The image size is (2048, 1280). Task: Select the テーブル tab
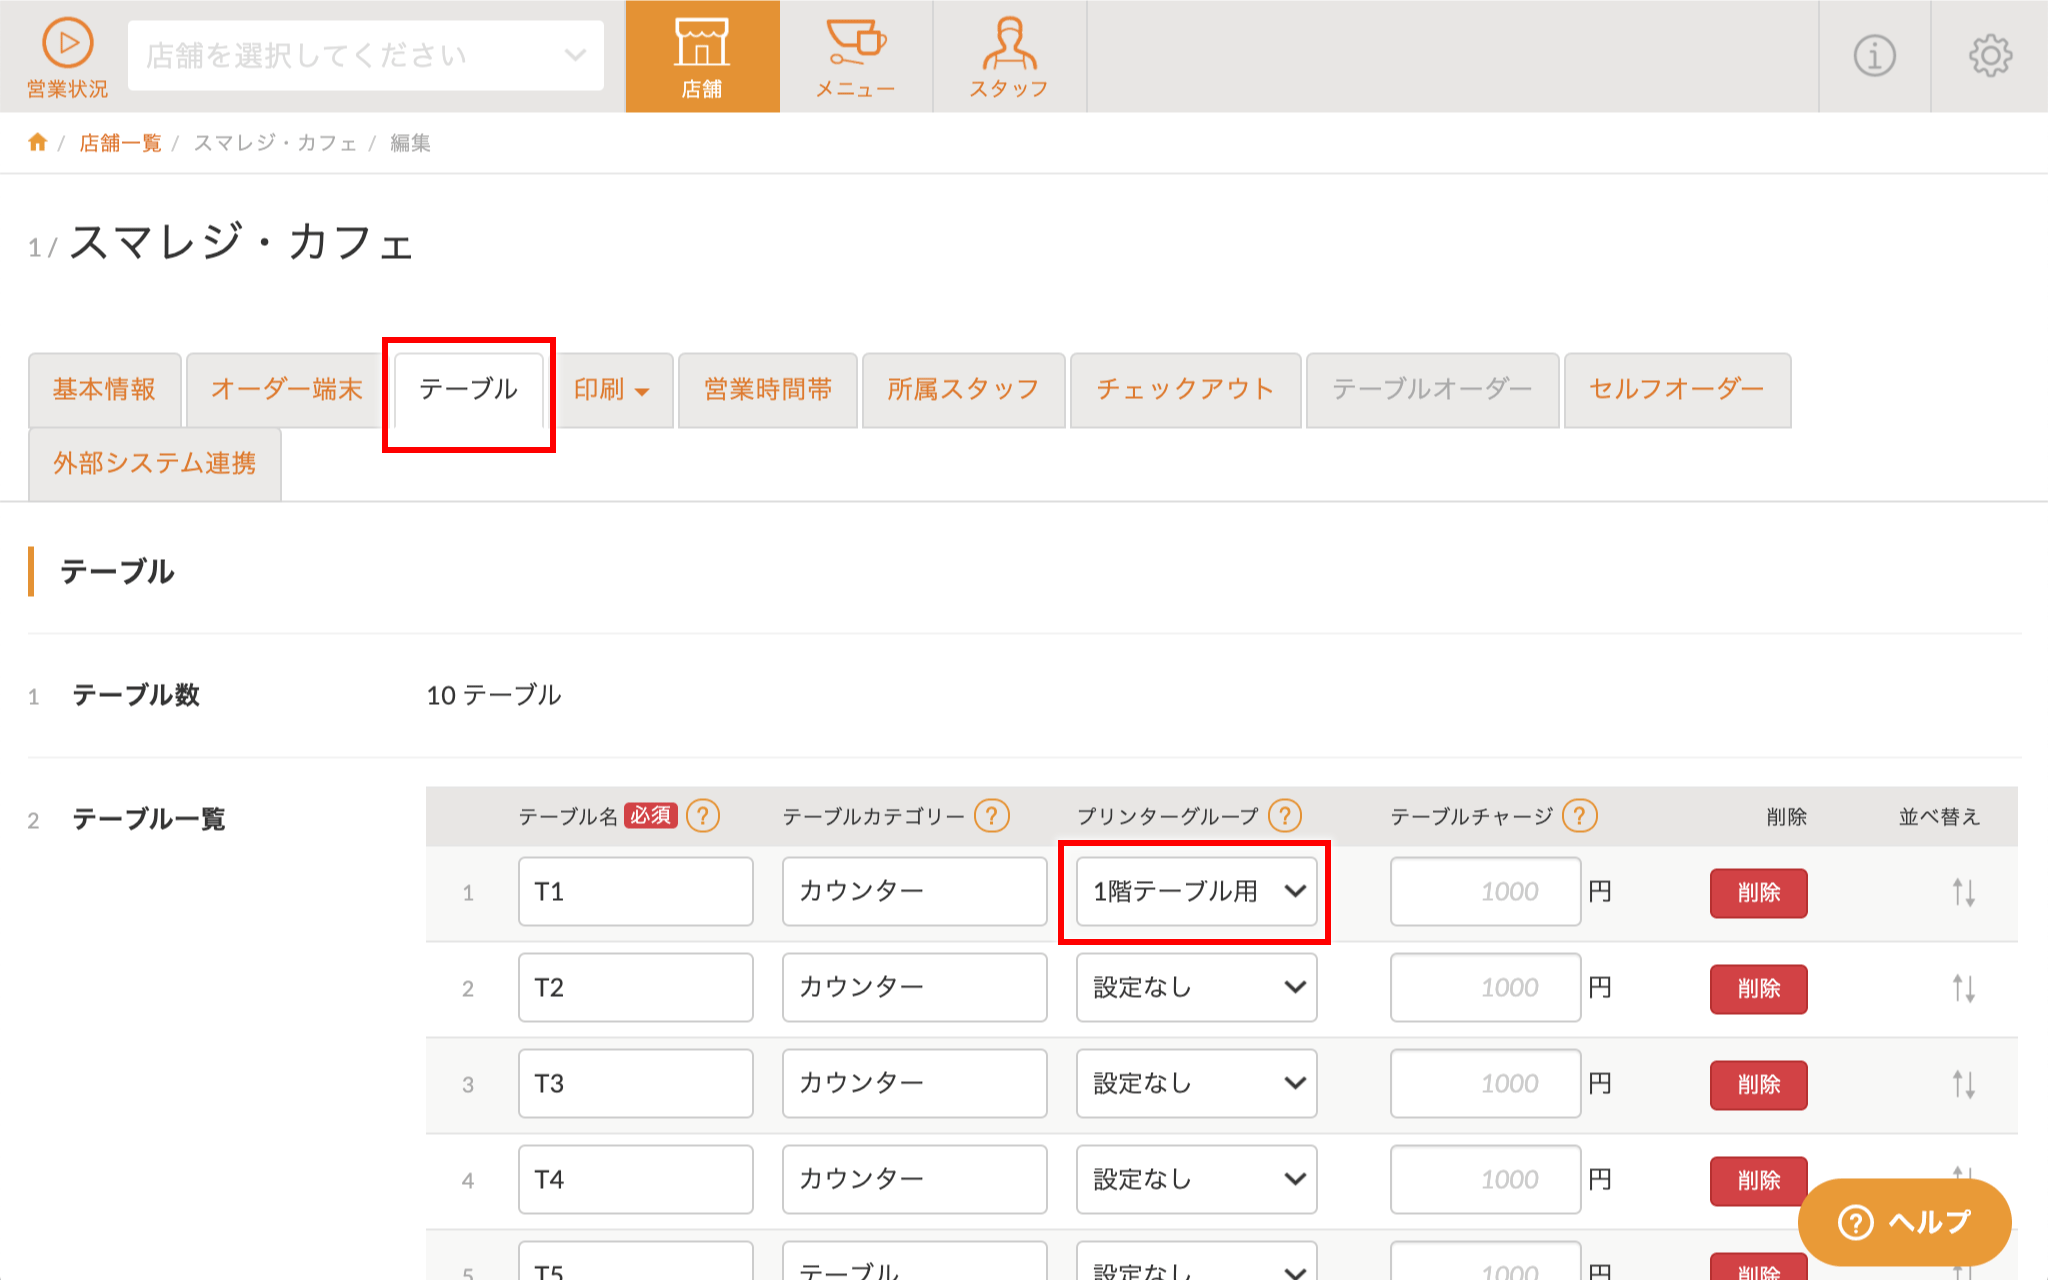tap(468, 390)
